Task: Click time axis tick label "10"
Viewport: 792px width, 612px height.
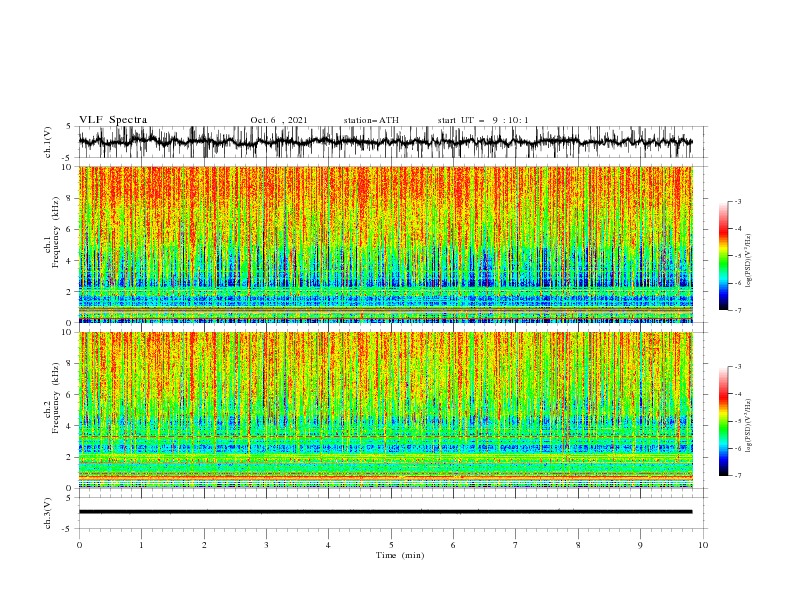Action: (703, 545)
